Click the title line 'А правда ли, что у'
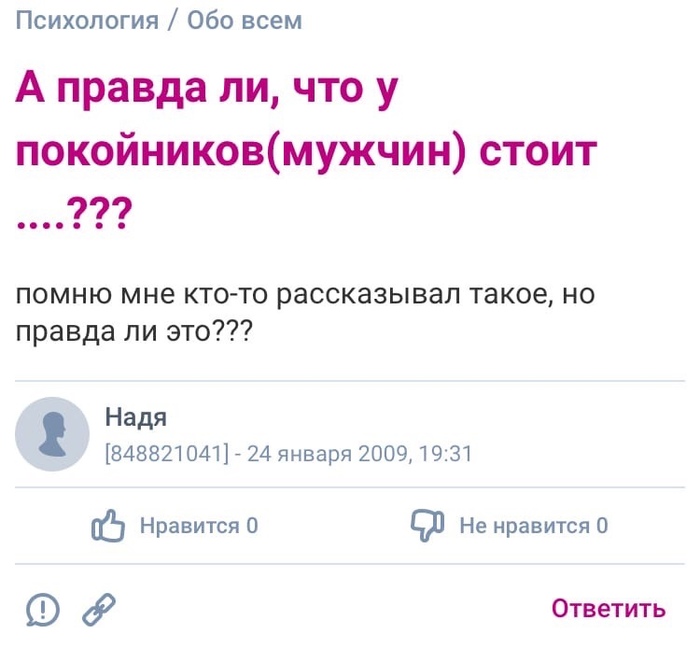700x648 pixels. pos(208,93)
